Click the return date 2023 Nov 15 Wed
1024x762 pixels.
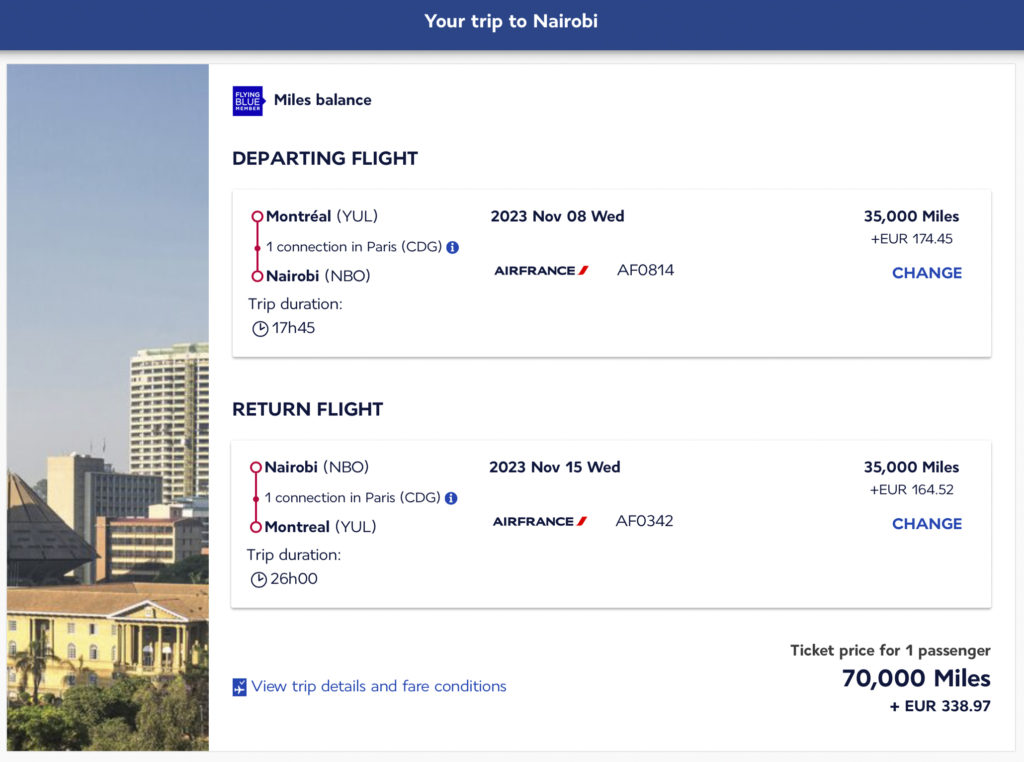(554, 467)
